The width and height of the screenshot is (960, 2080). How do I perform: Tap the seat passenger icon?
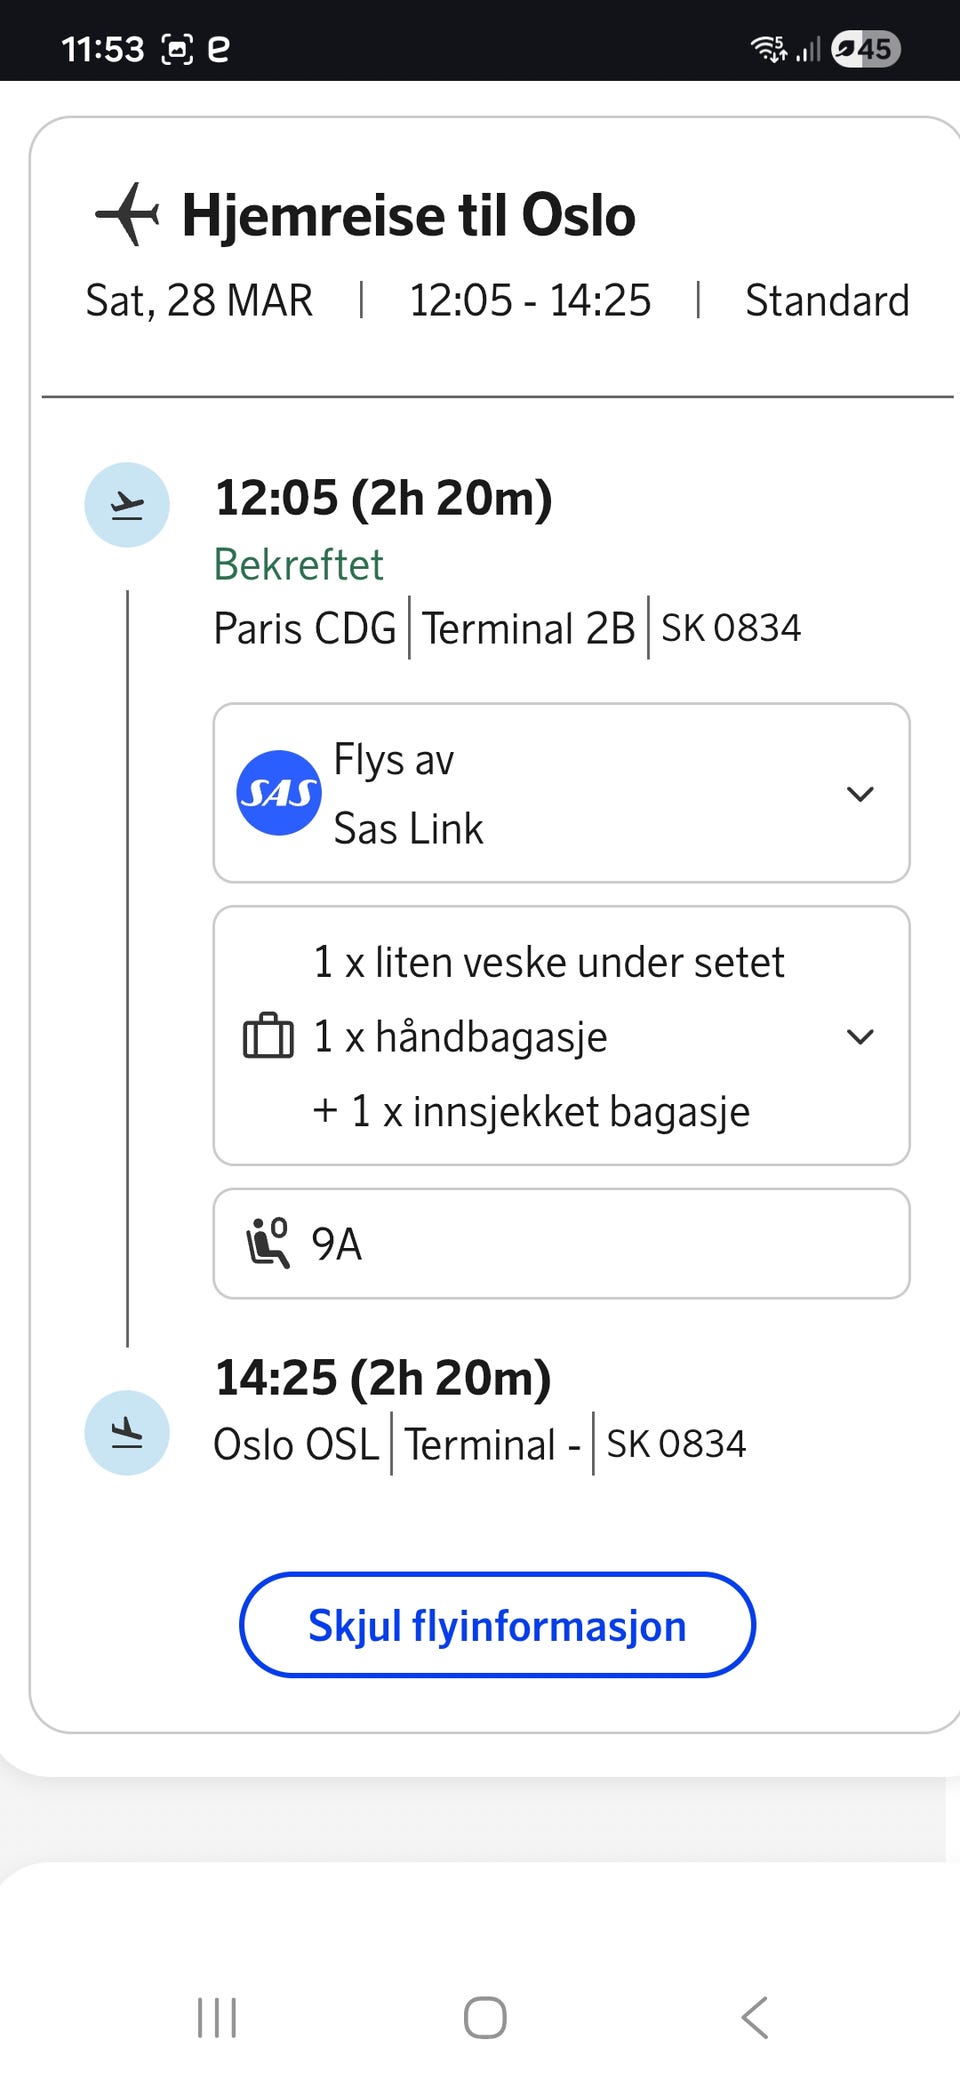(x=268, y=1243)
